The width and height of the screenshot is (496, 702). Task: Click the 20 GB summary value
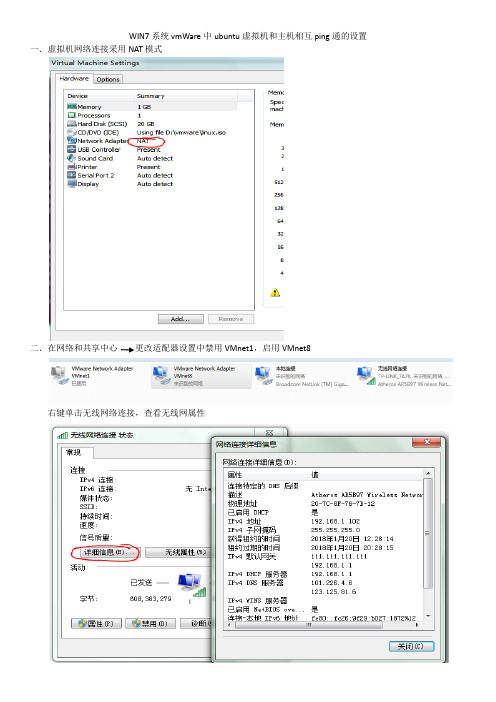point(145,124)
